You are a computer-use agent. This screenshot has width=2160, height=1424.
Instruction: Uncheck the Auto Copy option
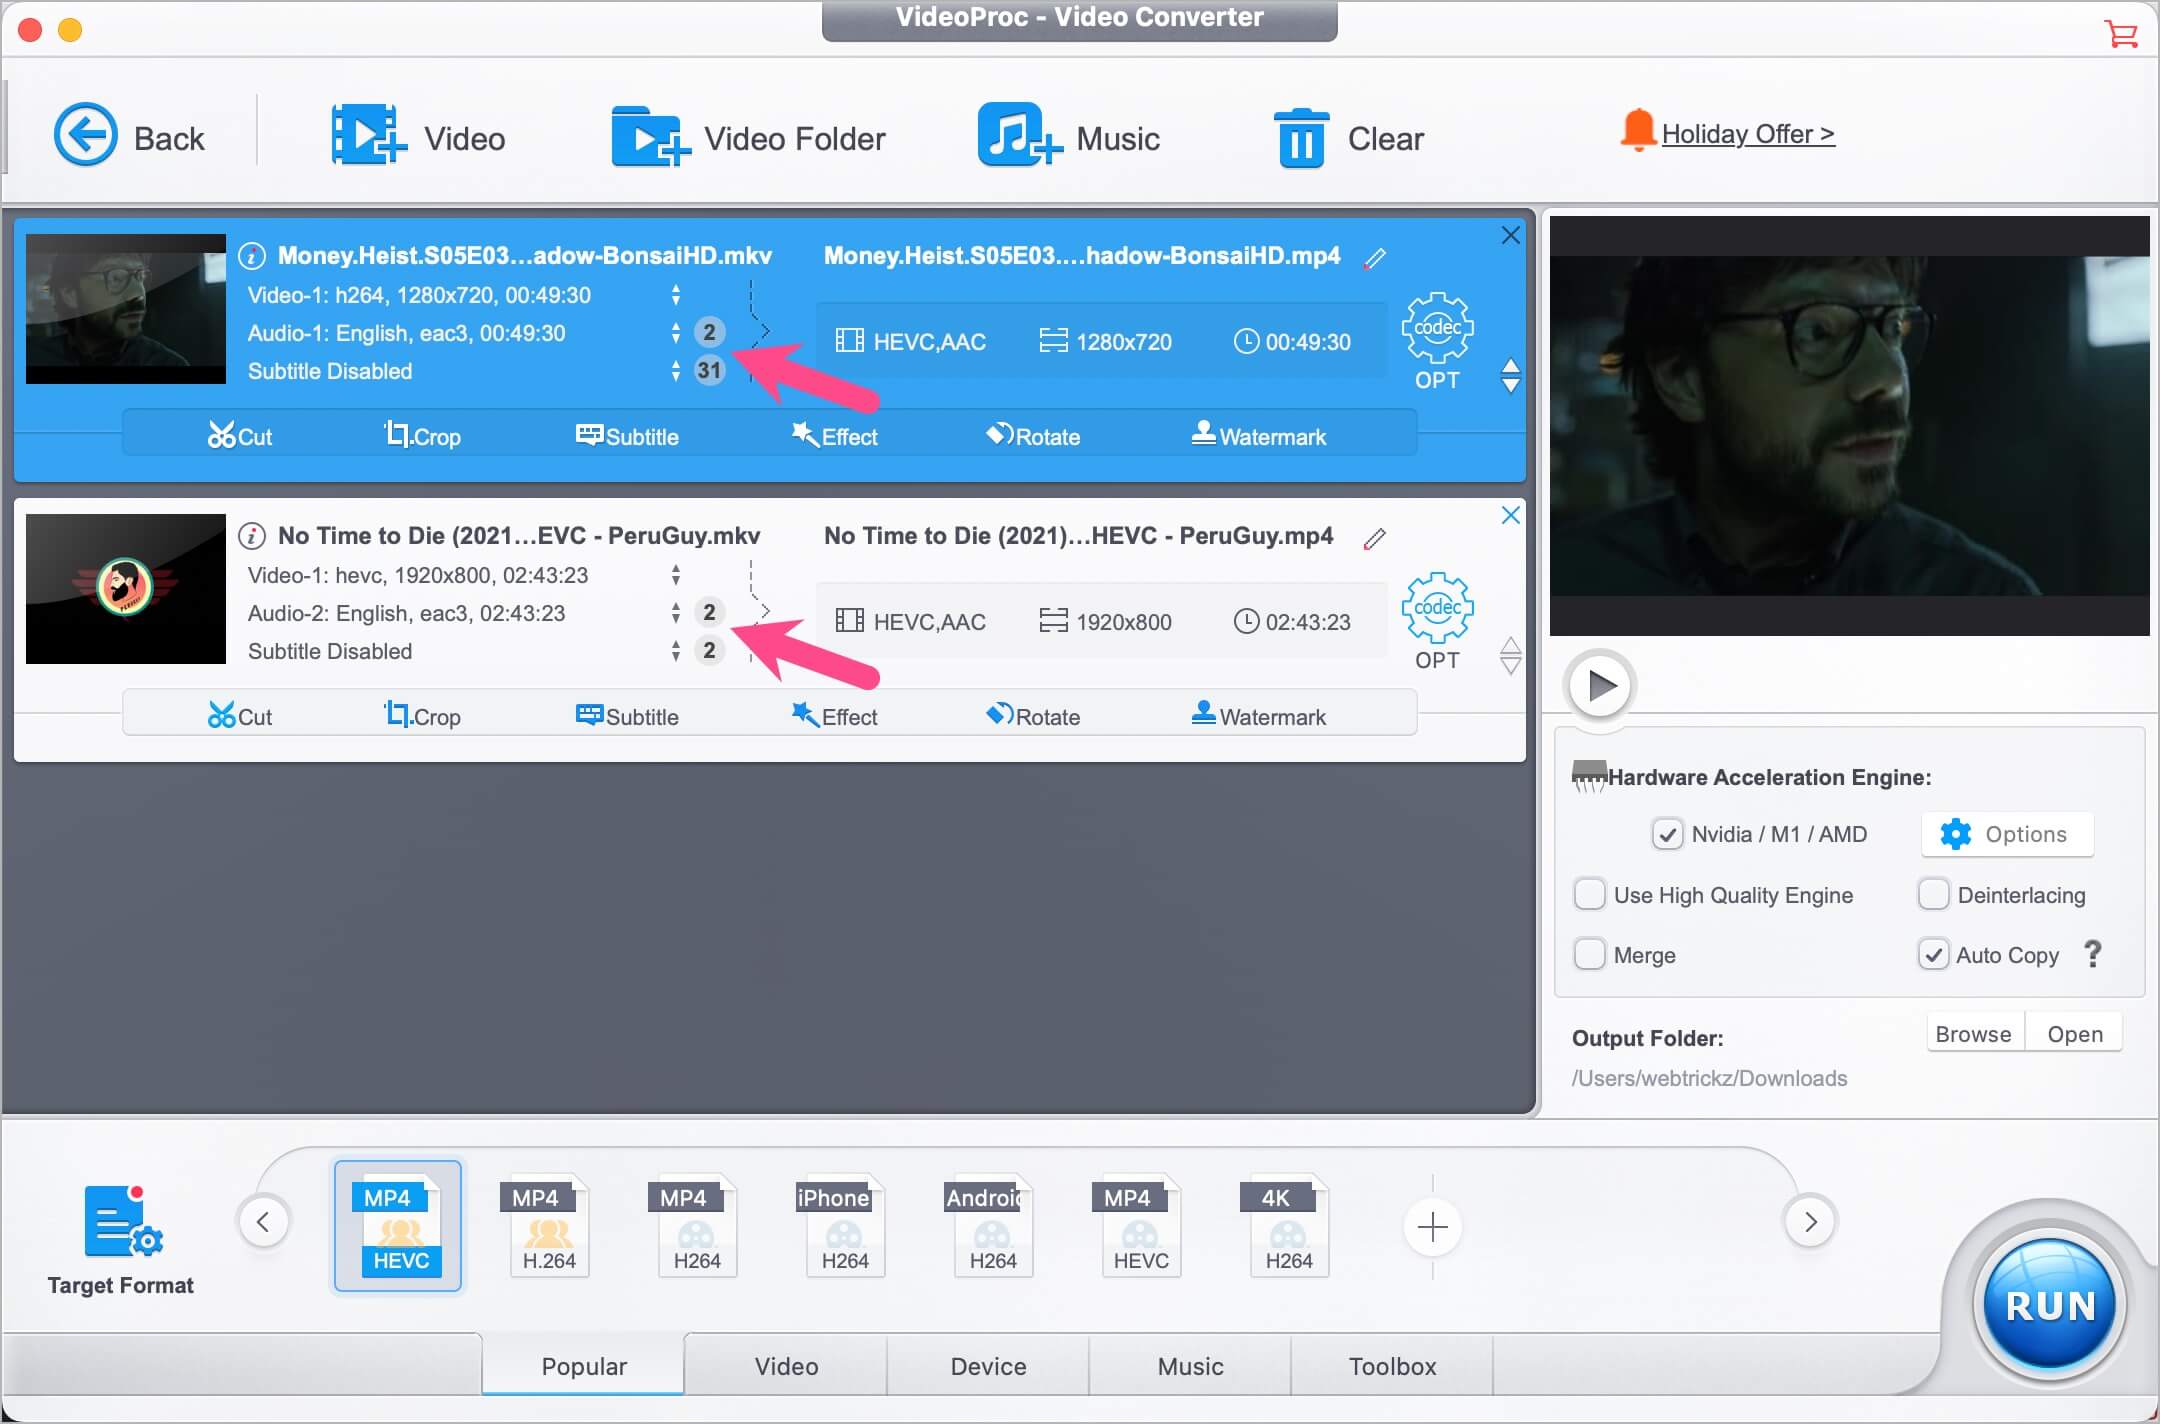pyautogui.click(x=1933, y=954)
